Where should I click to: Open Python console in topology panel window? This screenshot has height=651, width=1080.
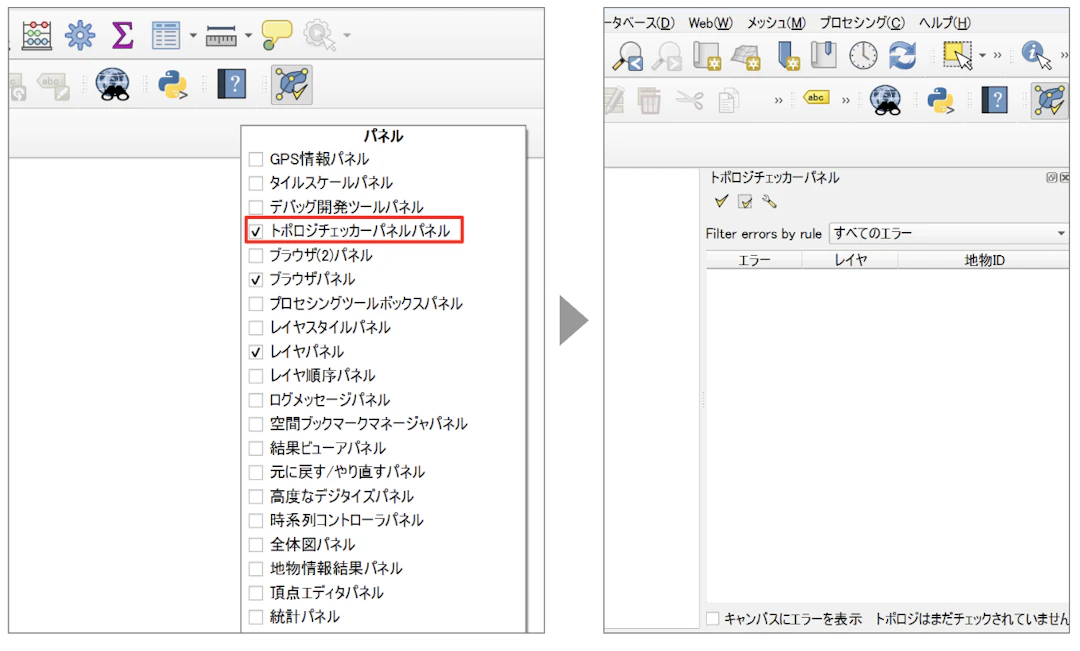[941, 101]
